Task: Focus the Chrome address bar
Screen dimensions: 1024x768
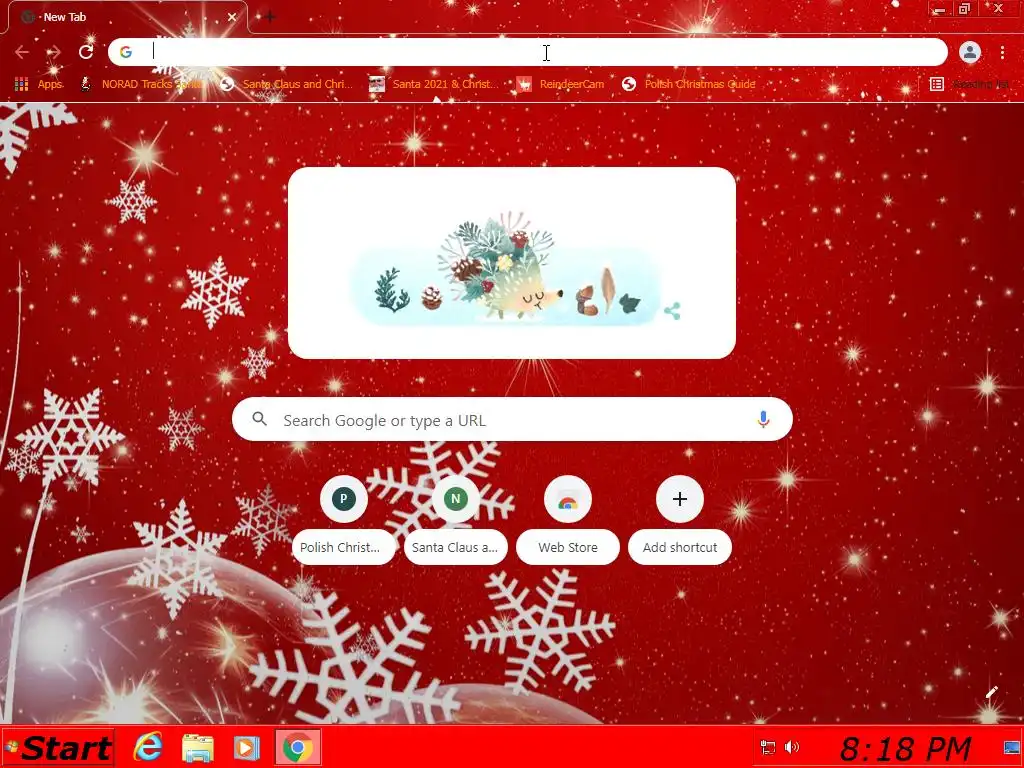Action: (x=528, y=52)
